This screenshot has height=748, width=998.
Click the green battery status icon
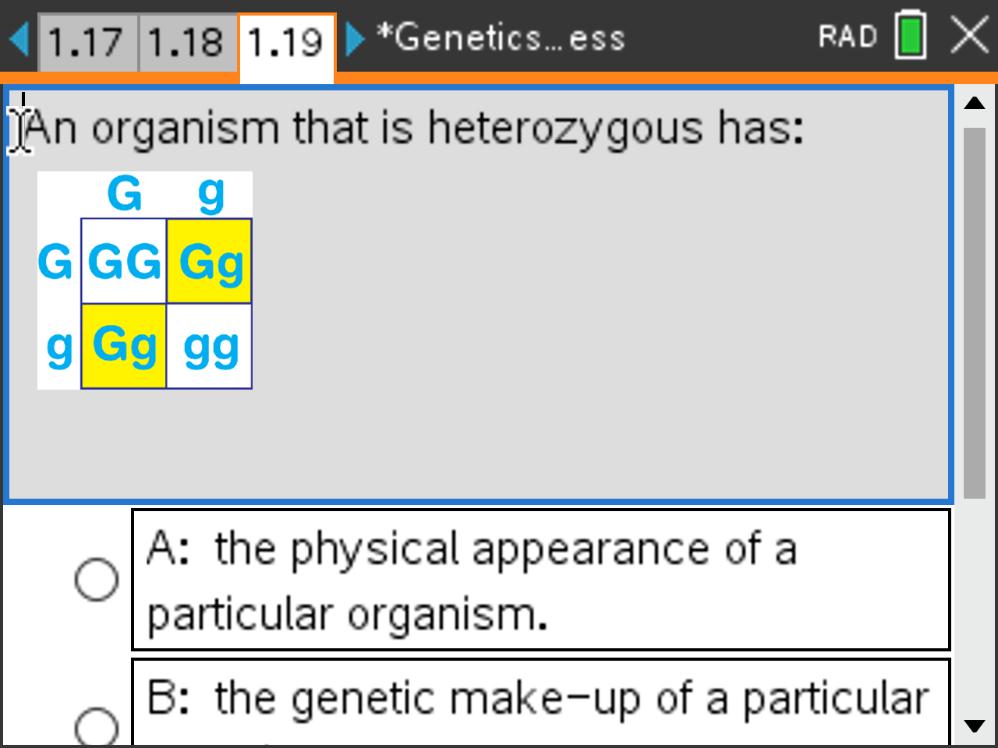910,38
